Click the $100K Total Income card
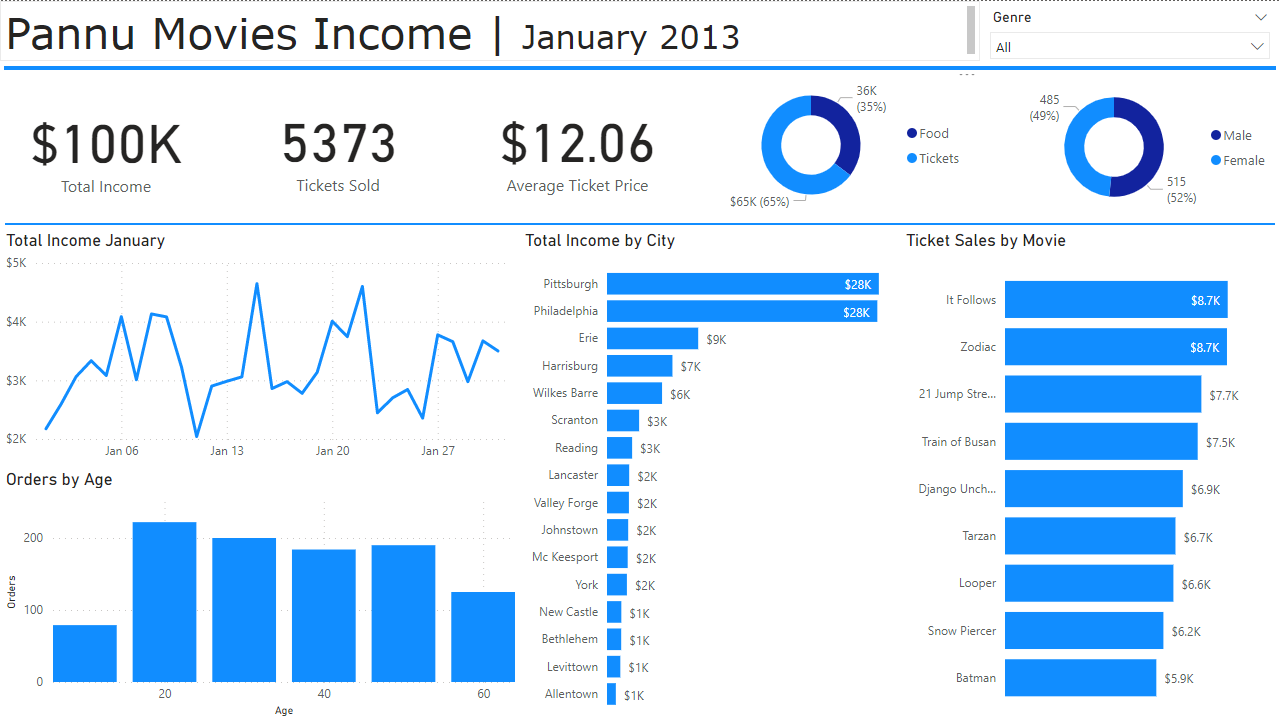Screen dimensions: 1279x719 pyautogui.click(x=106, y=155)
